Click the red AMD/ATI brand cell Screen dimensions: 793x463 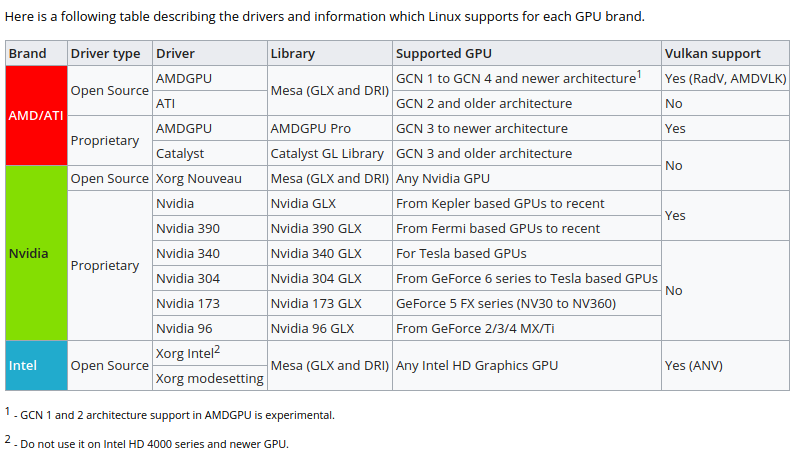[36, 115]
